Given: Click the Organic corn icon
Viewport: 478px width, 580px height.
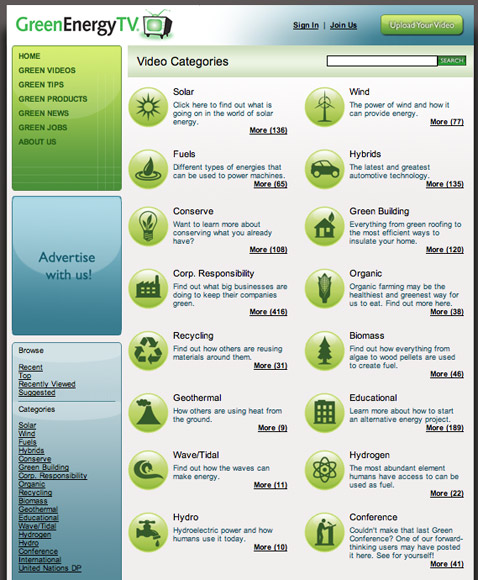Looking at the screenshot, I should 324,289.
